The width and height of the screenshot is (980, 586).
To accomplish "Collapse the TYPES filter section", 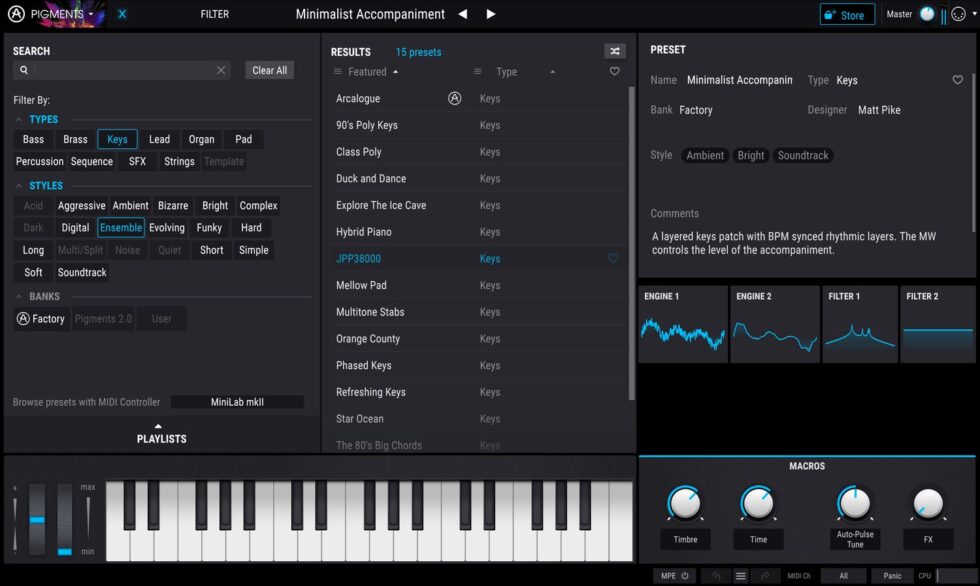I will tap(19, 119).
